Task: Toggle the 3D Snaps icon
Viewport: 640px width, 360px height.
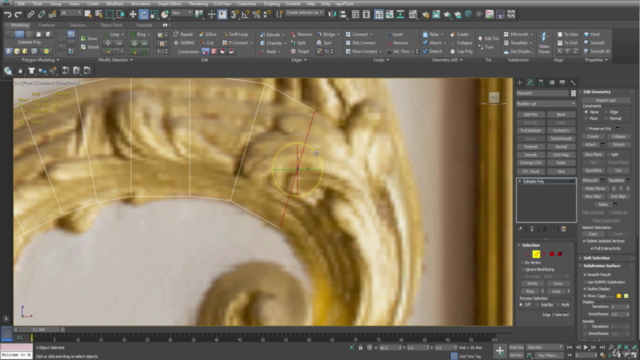Action: coord(234,14)
